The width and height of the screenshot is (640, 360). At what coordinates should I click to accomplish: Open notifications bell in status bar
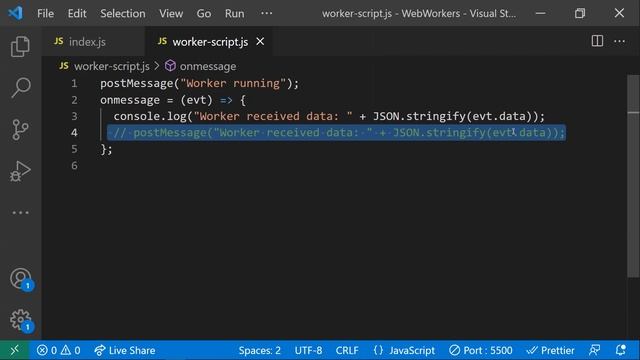[x=621, y=350]
